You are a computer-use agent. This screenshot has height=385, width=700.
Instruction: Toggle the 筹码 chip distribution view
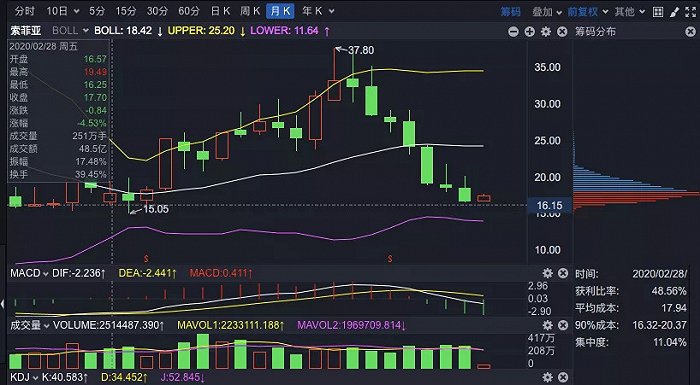tap(510, 12)
